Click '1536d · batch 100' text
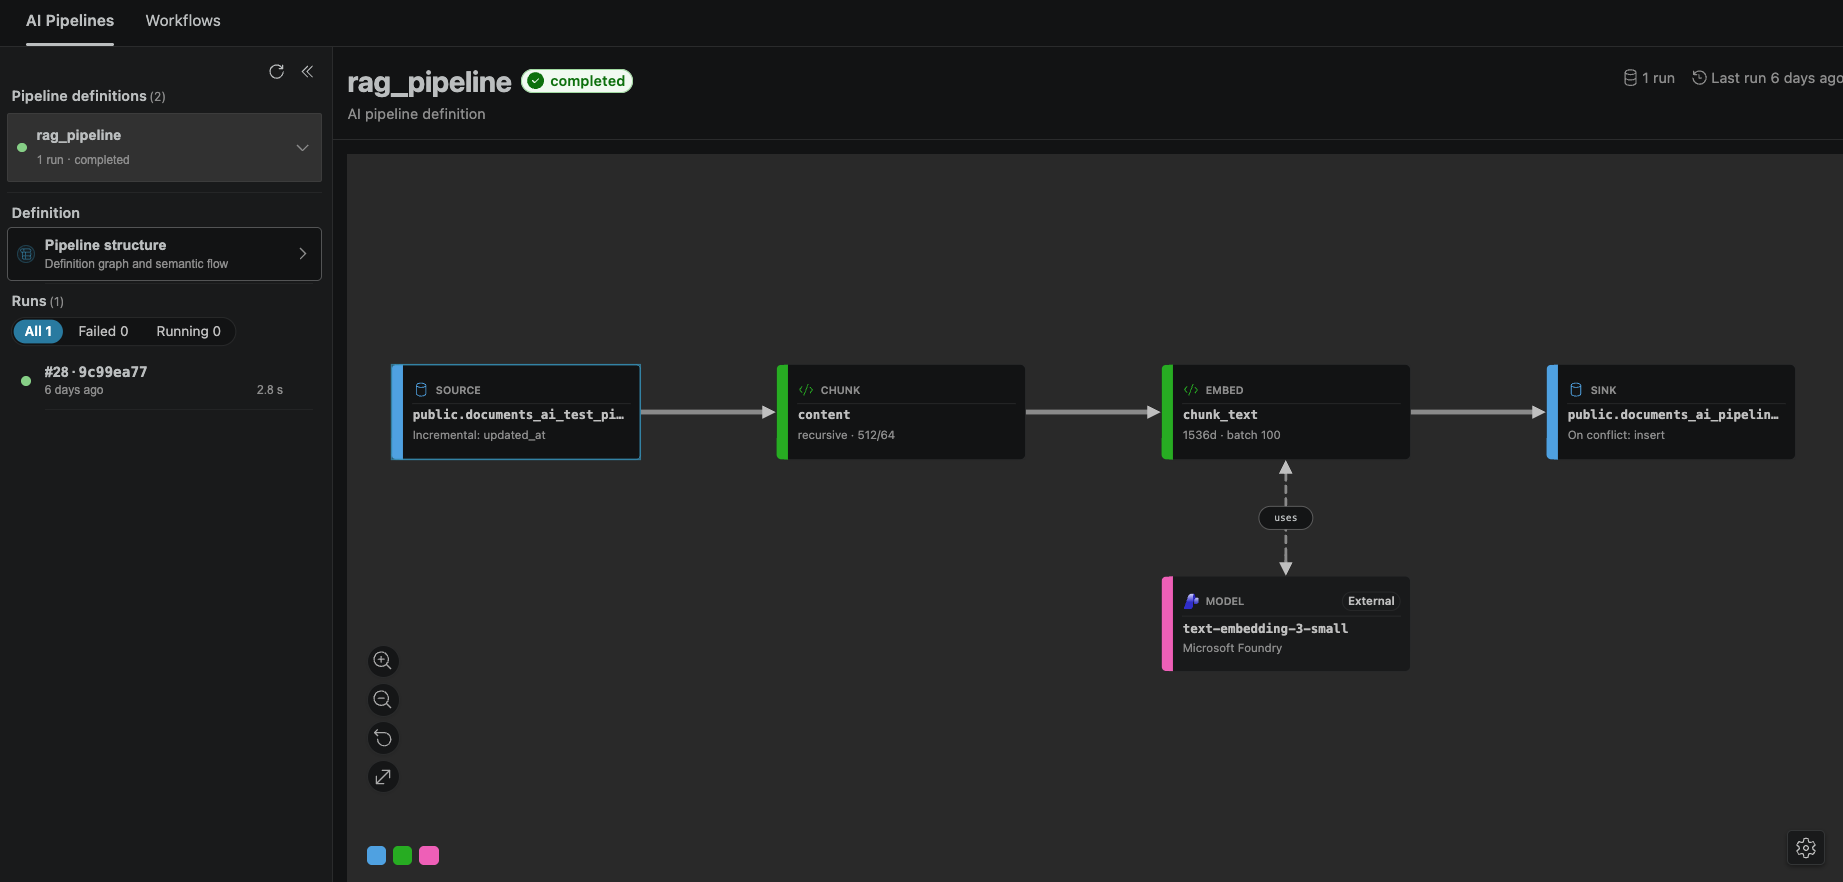The height and width of the screenshot is (882, 1843). click(1231, 435)
